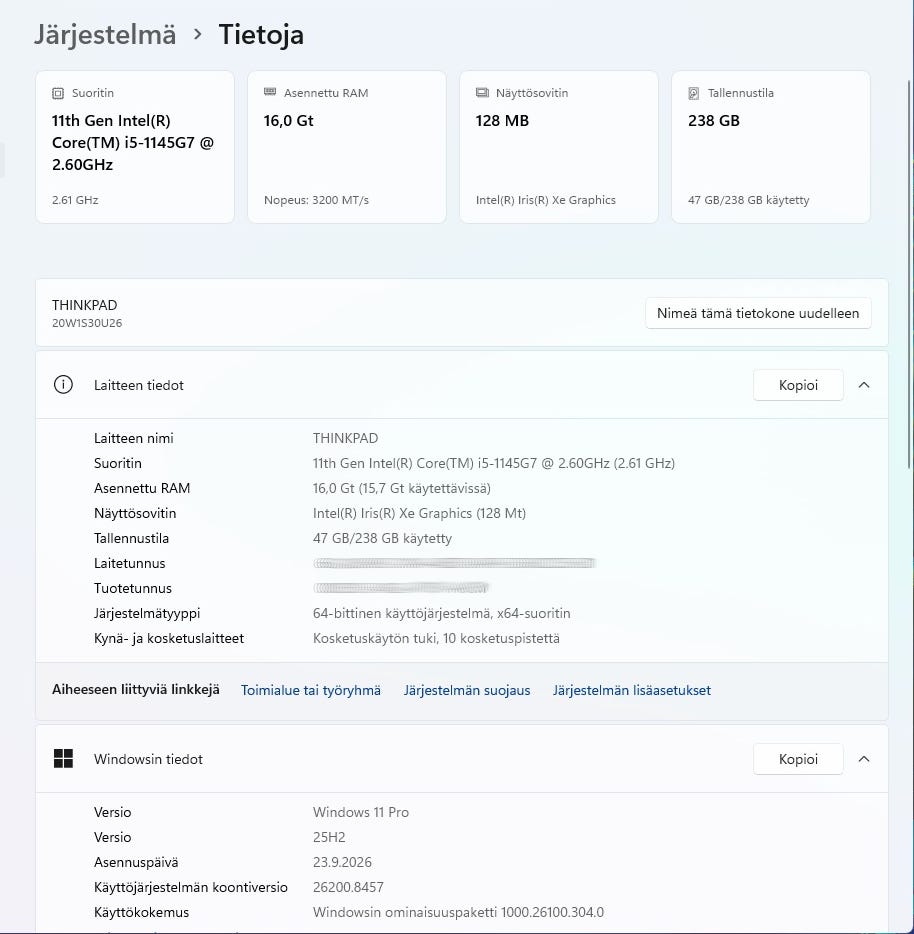Go back to Järjestelmä in the breadcrumb
Viewport: 914px width, 934px height.
coord(105,35)
